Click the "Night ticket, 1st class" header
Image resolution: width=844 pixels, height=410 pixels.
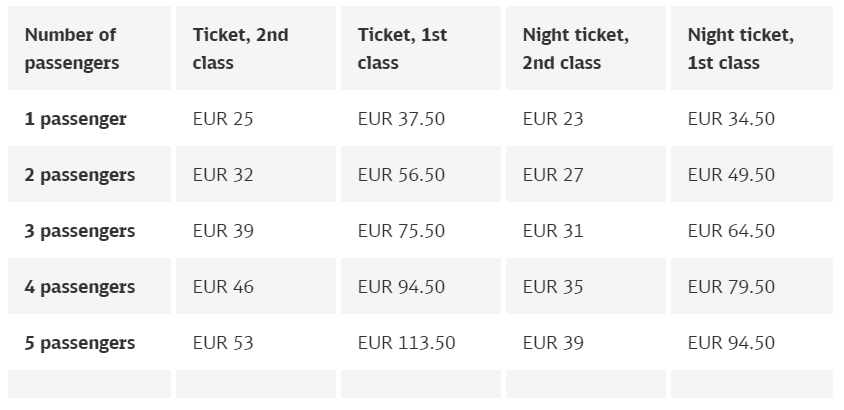(740, 49)
